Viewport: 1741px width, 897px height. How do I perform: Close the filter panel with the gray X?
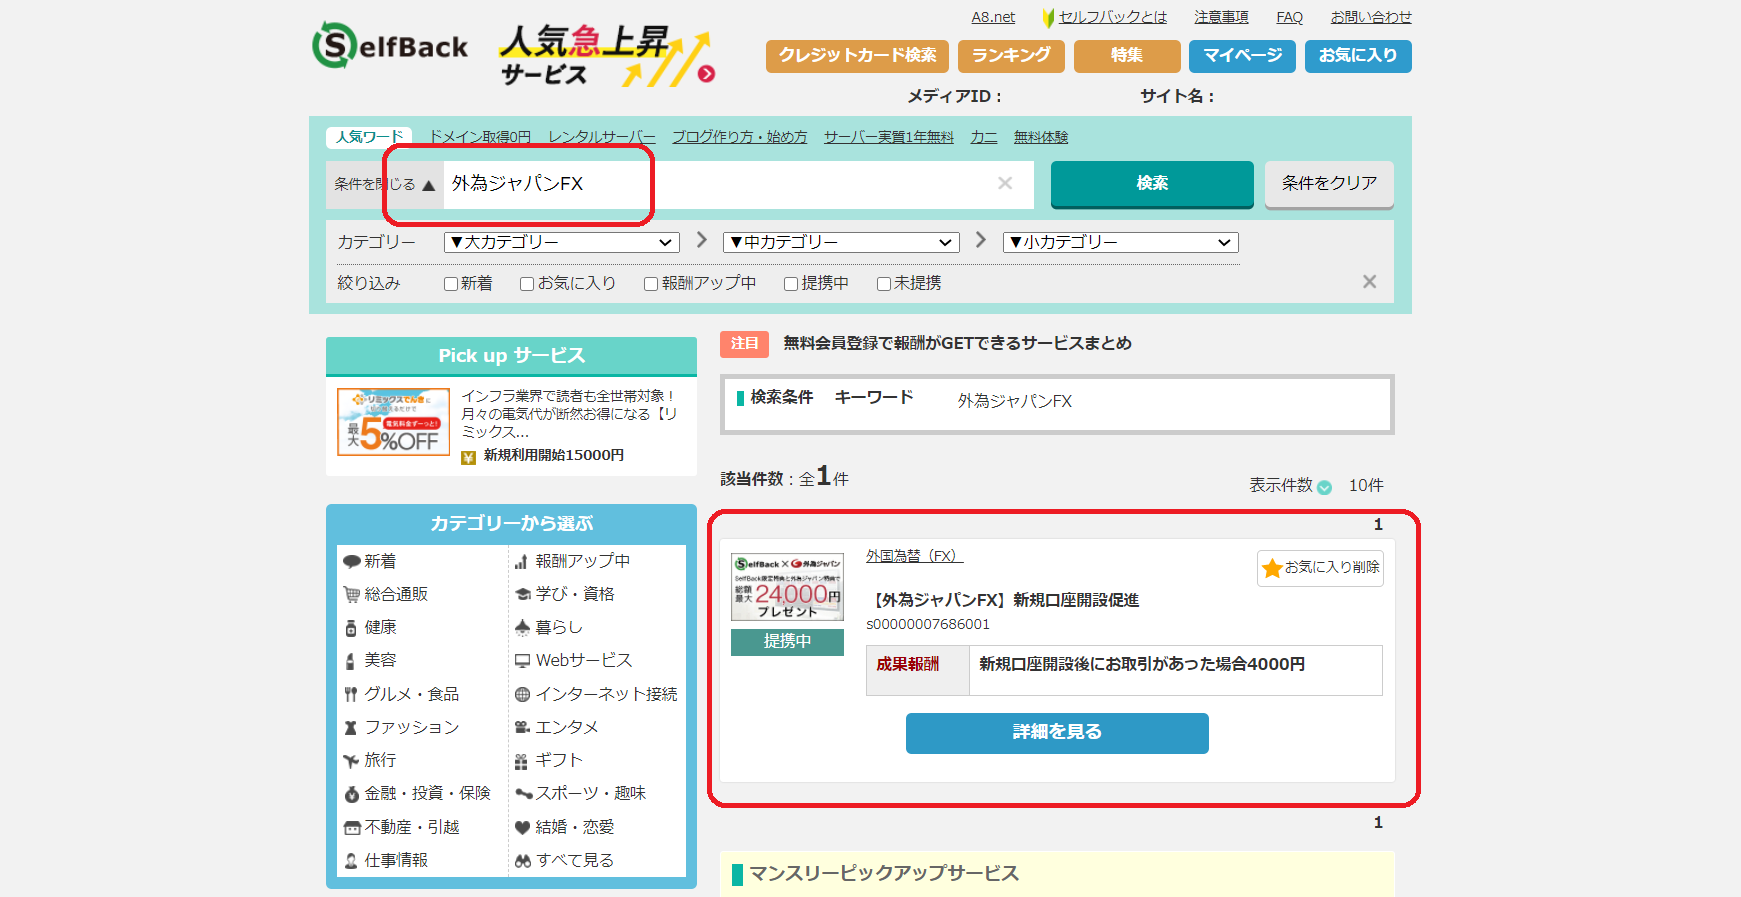coord(1369,282)
